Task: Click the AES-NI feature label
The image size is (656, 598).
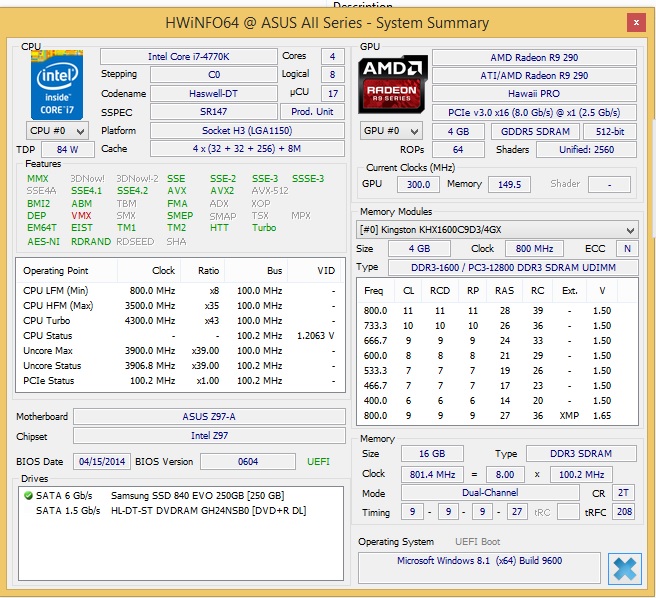Action: (44, 241)
